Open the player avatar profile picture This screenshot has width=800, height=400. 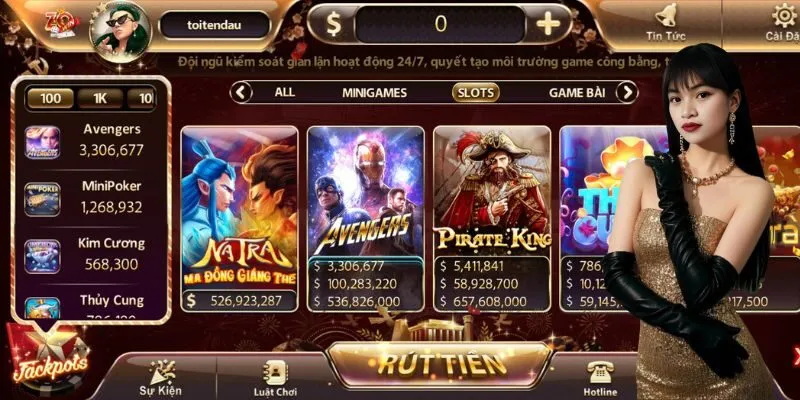coord(120,32)
